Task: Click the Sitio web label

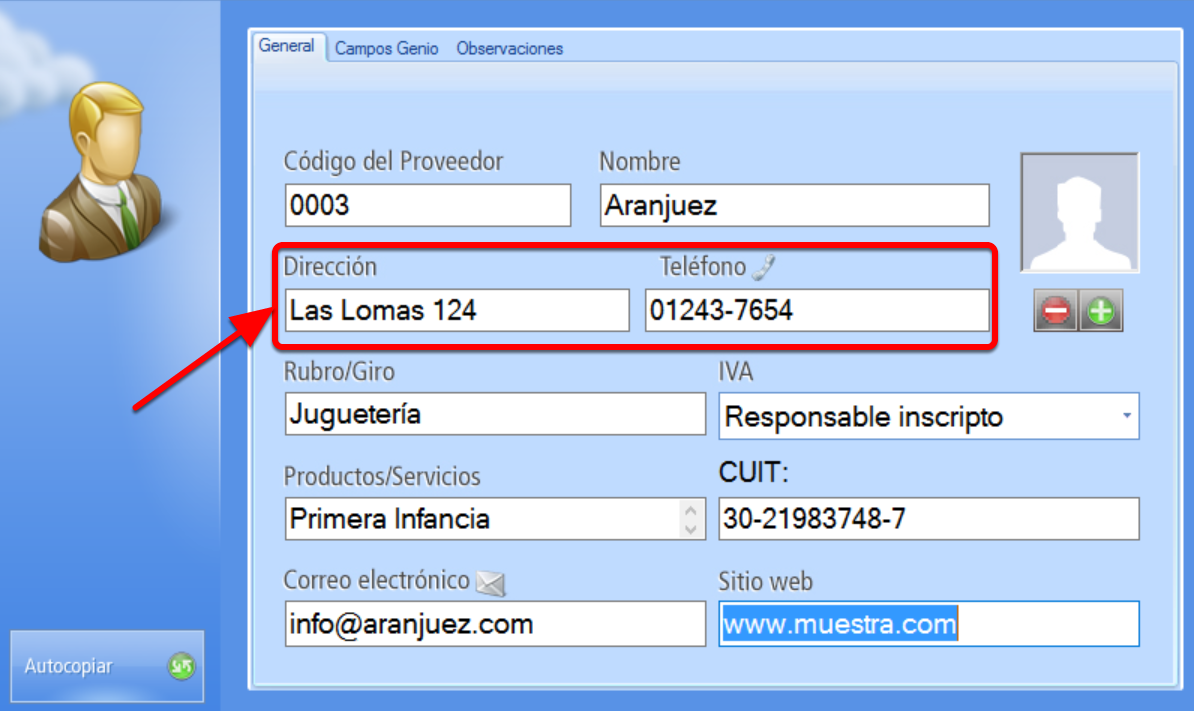Action: pyautogui.click(x=765, y=582)
